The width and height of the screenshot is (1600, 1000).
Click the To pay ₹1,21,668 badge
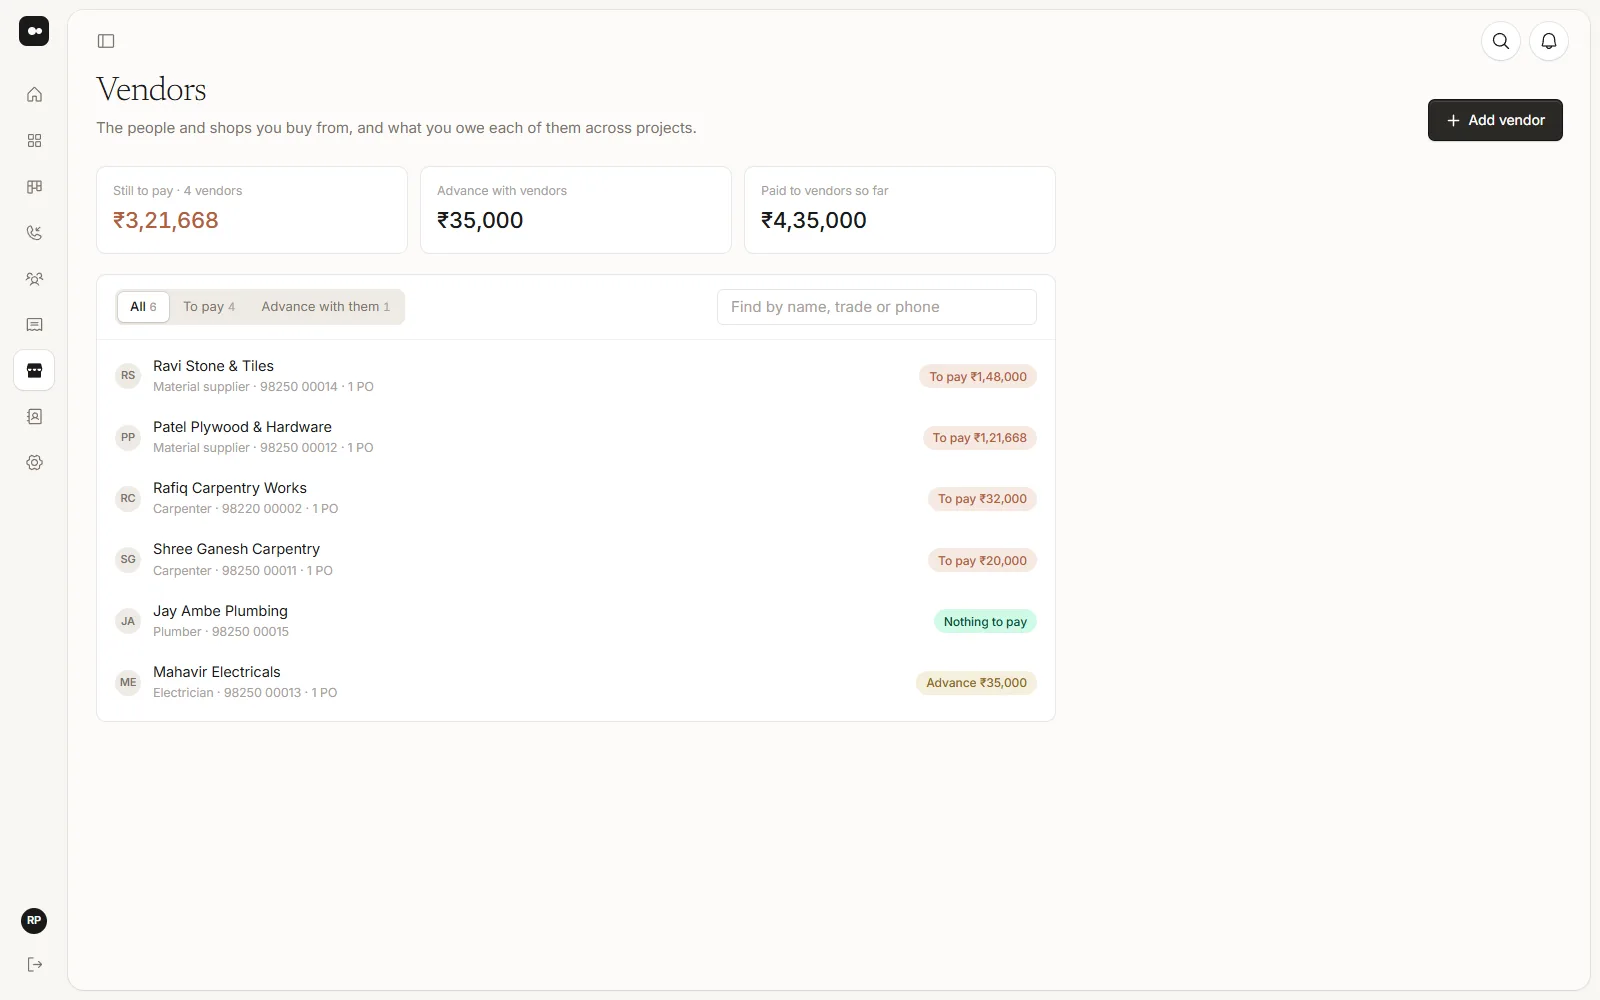pos(980,438)
